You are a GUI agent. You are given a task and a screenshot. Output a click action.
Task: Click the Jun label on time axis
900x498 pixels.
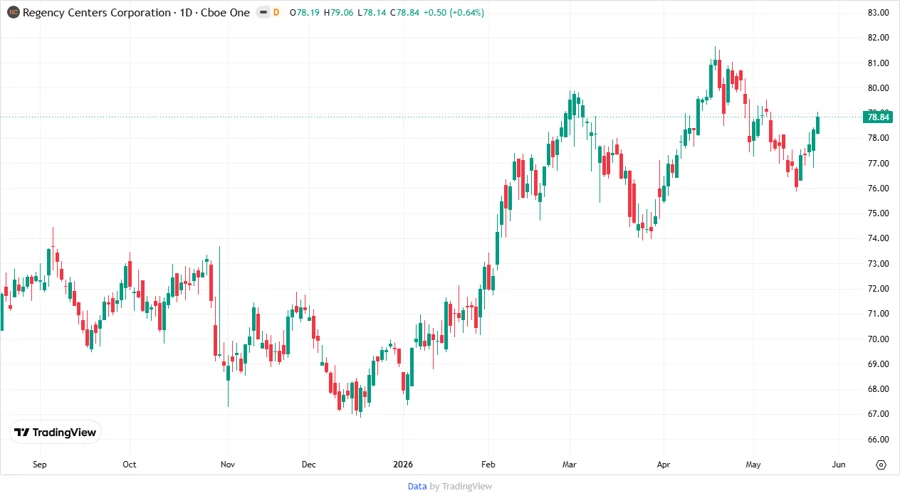(x=839, y=465)
